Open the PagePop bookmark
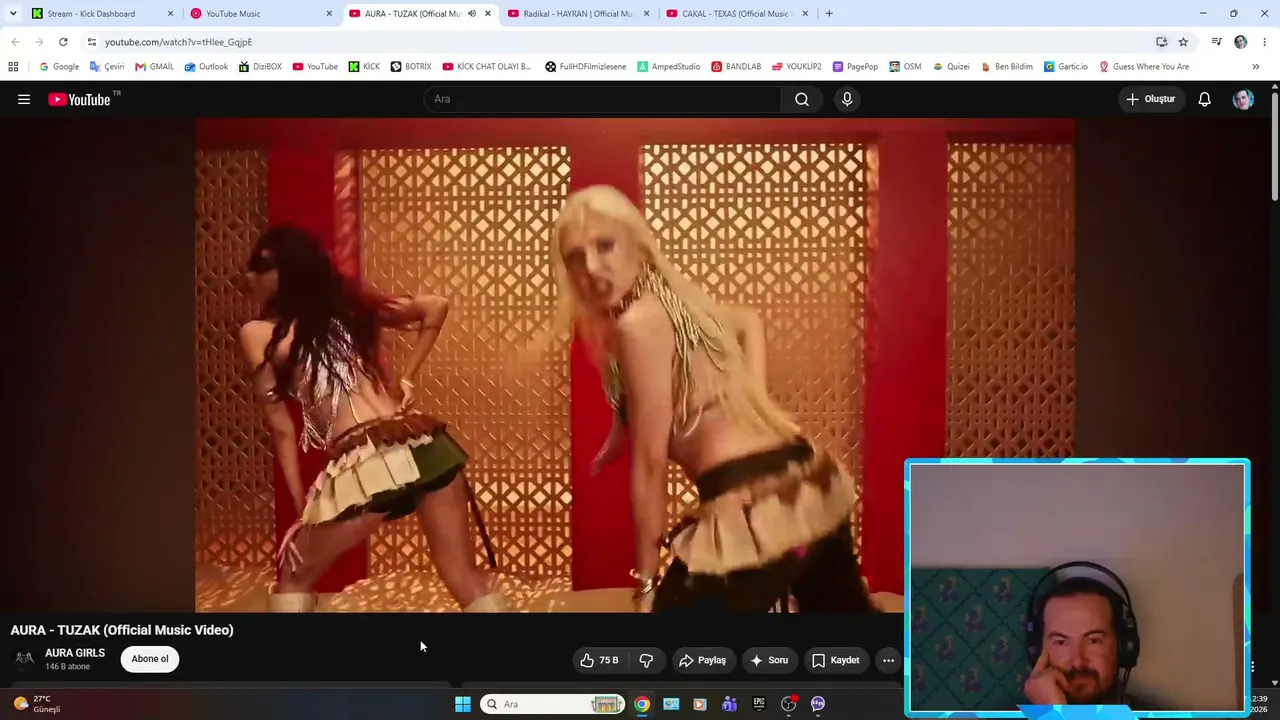 855,67
